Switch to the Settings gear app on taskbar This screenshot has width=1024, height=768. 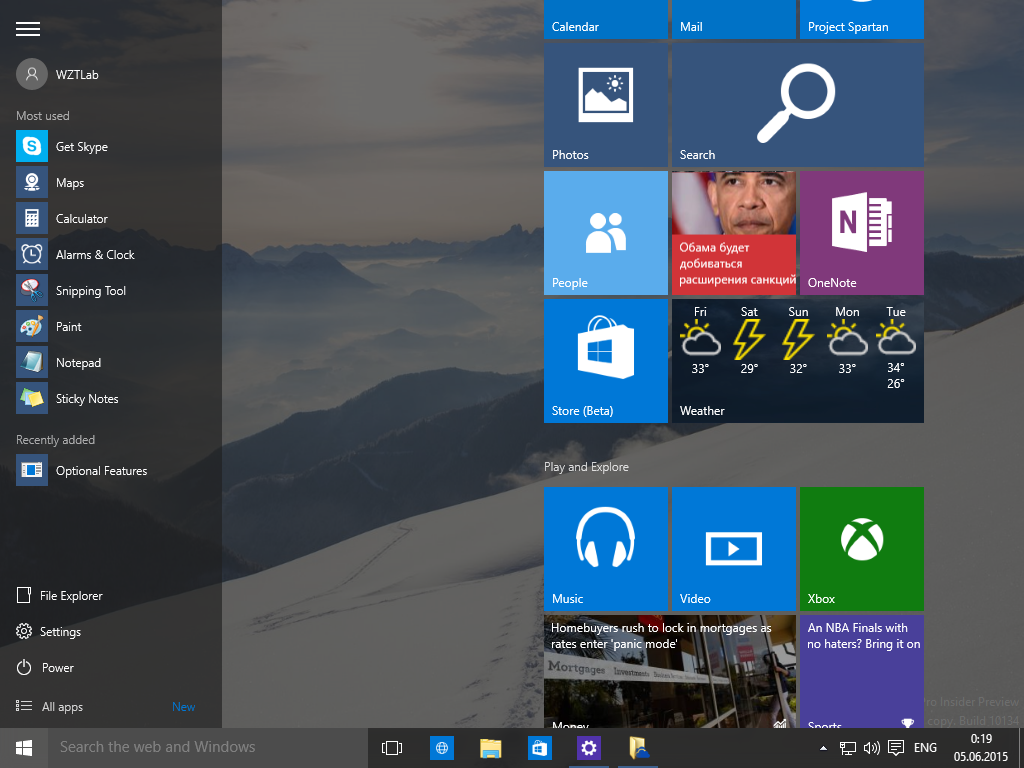pyautogui.click(x=588, y=748)
